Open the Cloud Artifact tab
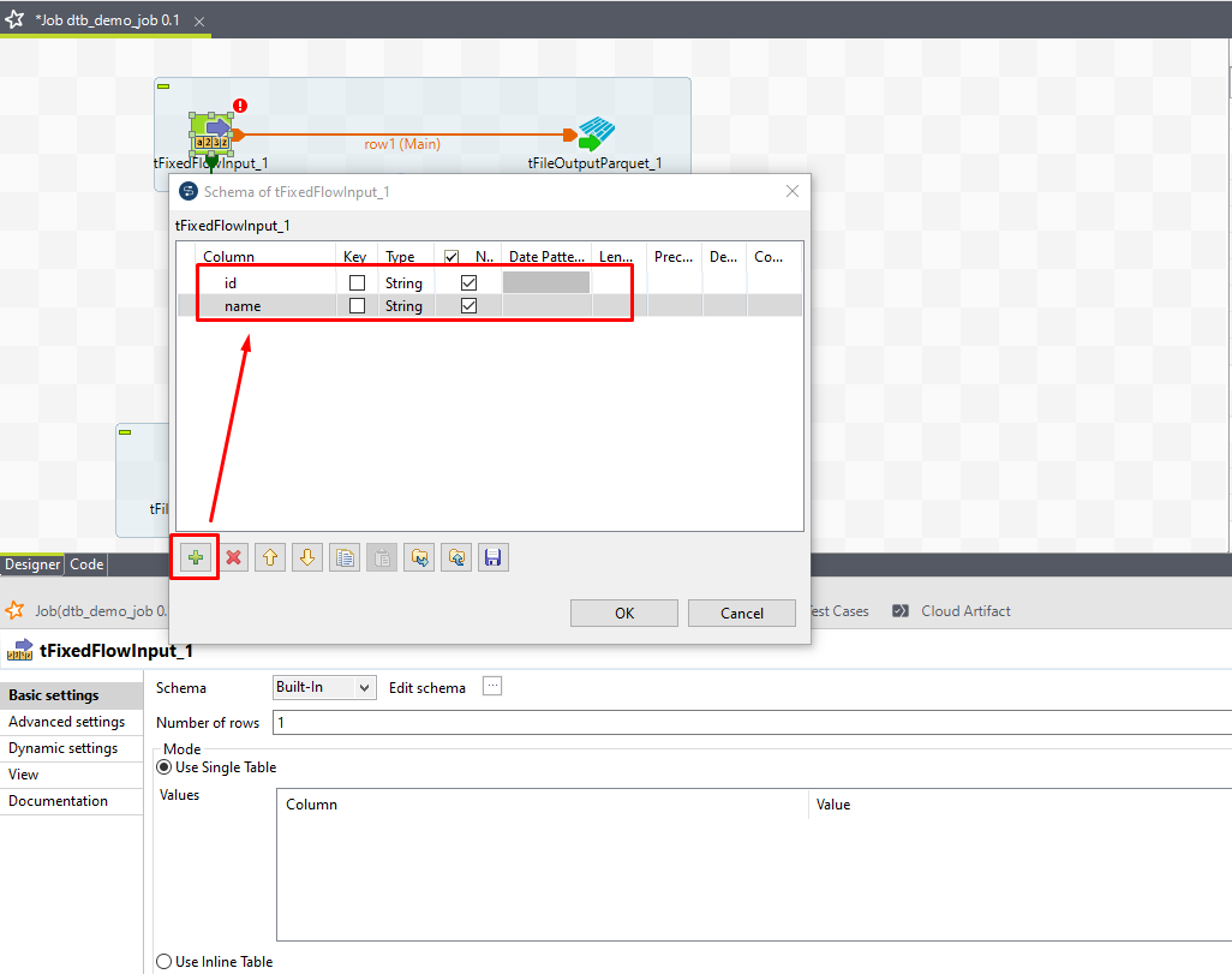 coord(952,610)
